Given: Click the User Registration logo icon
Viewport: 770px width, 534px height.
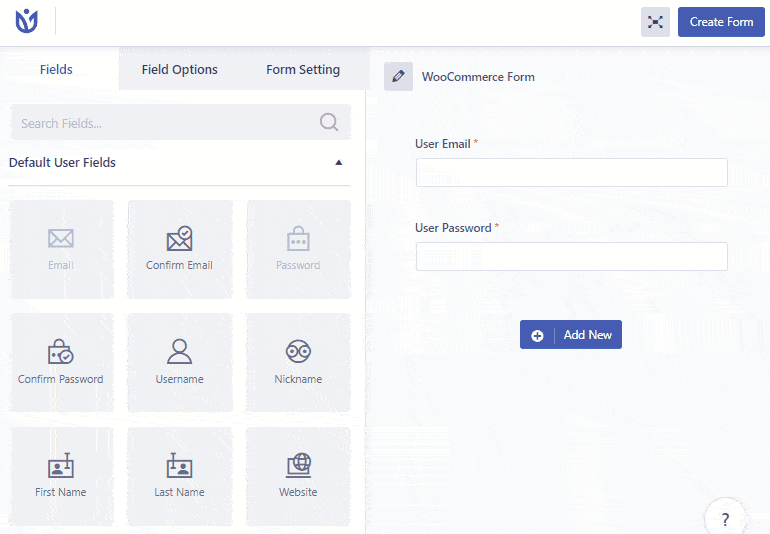Looking at the screenshot, I should 27,21.
